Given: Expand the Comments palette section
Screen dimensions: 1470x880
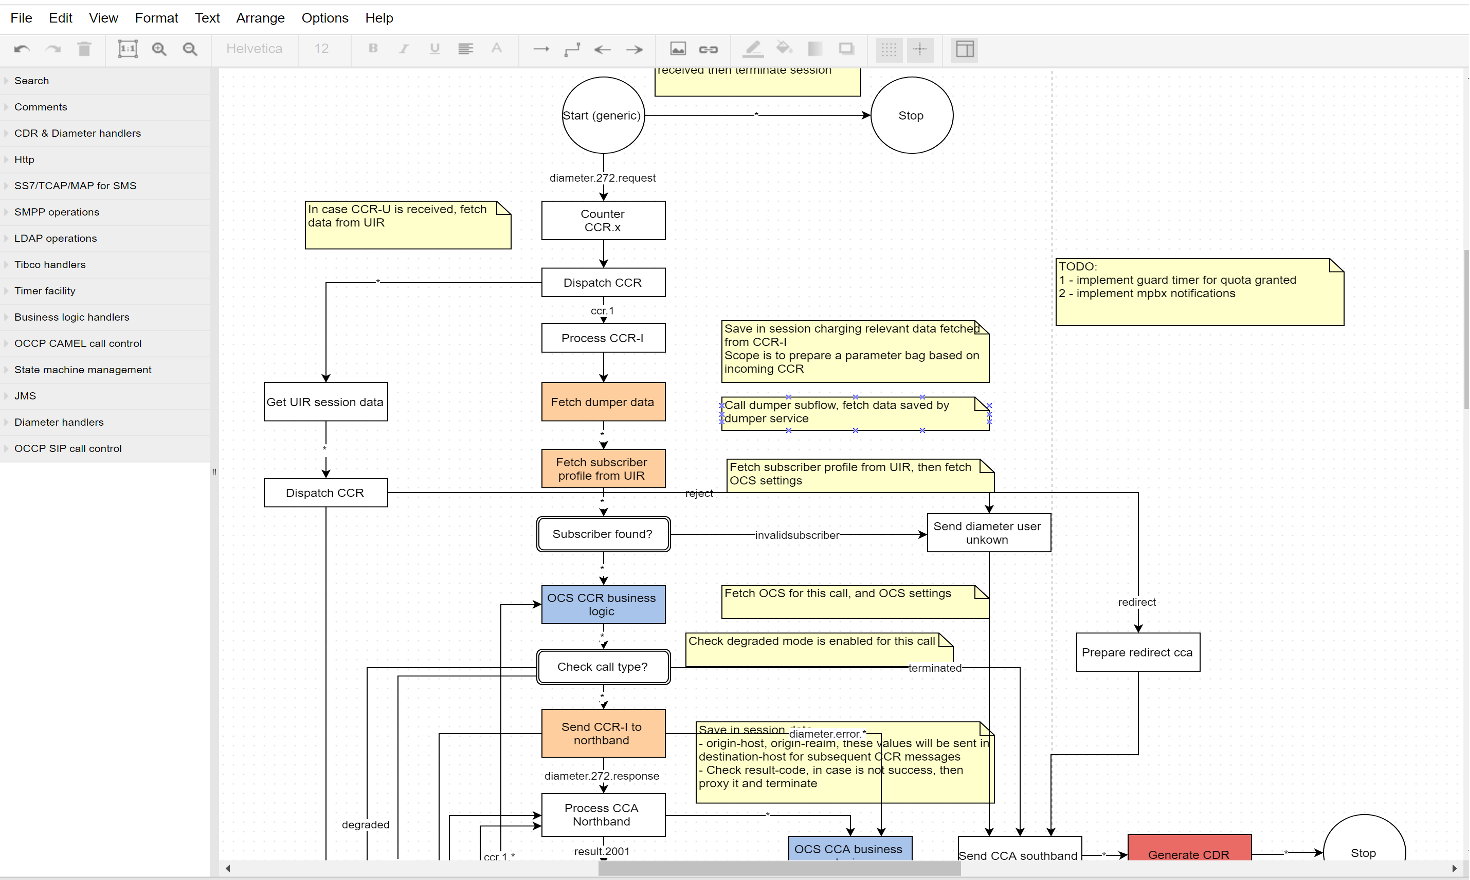Looking at the screenshot, I should click(x=105, y=107).
